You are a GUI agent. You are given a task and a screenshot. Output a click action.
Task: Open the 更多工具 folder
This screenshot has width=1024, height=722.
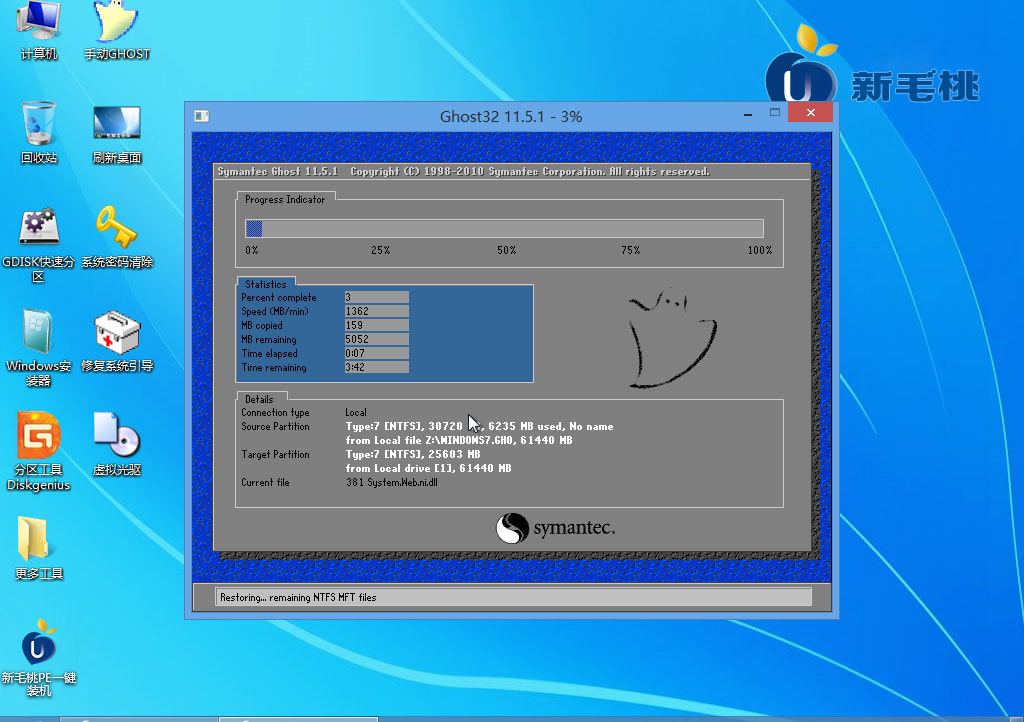pos(39,543)
